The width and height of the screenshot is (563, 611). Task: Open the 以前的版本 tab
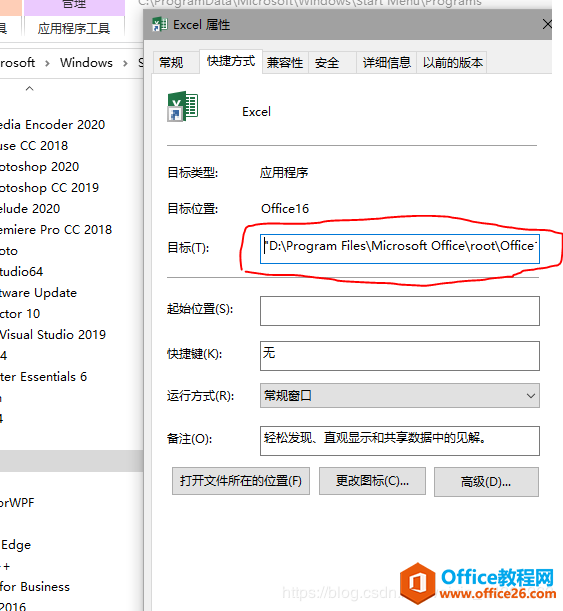[x=452, y=62]
